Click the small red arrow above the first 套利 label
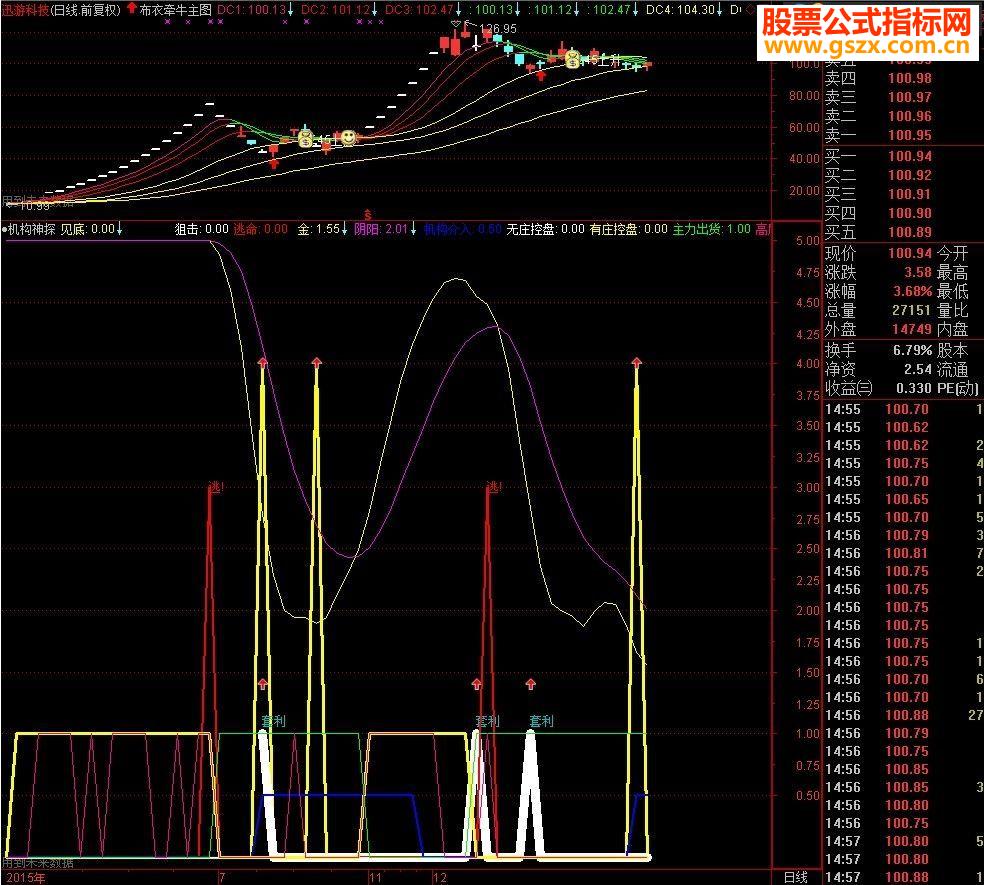 pyautogui.click(x=262, y=684)
